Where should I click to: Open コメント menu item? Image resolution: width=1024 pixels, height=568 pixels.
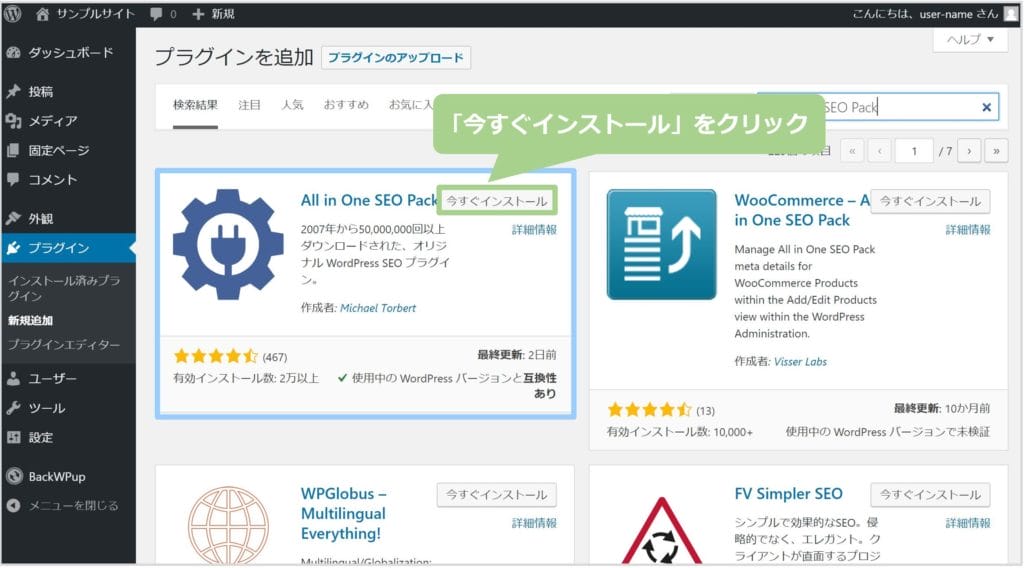68,180
